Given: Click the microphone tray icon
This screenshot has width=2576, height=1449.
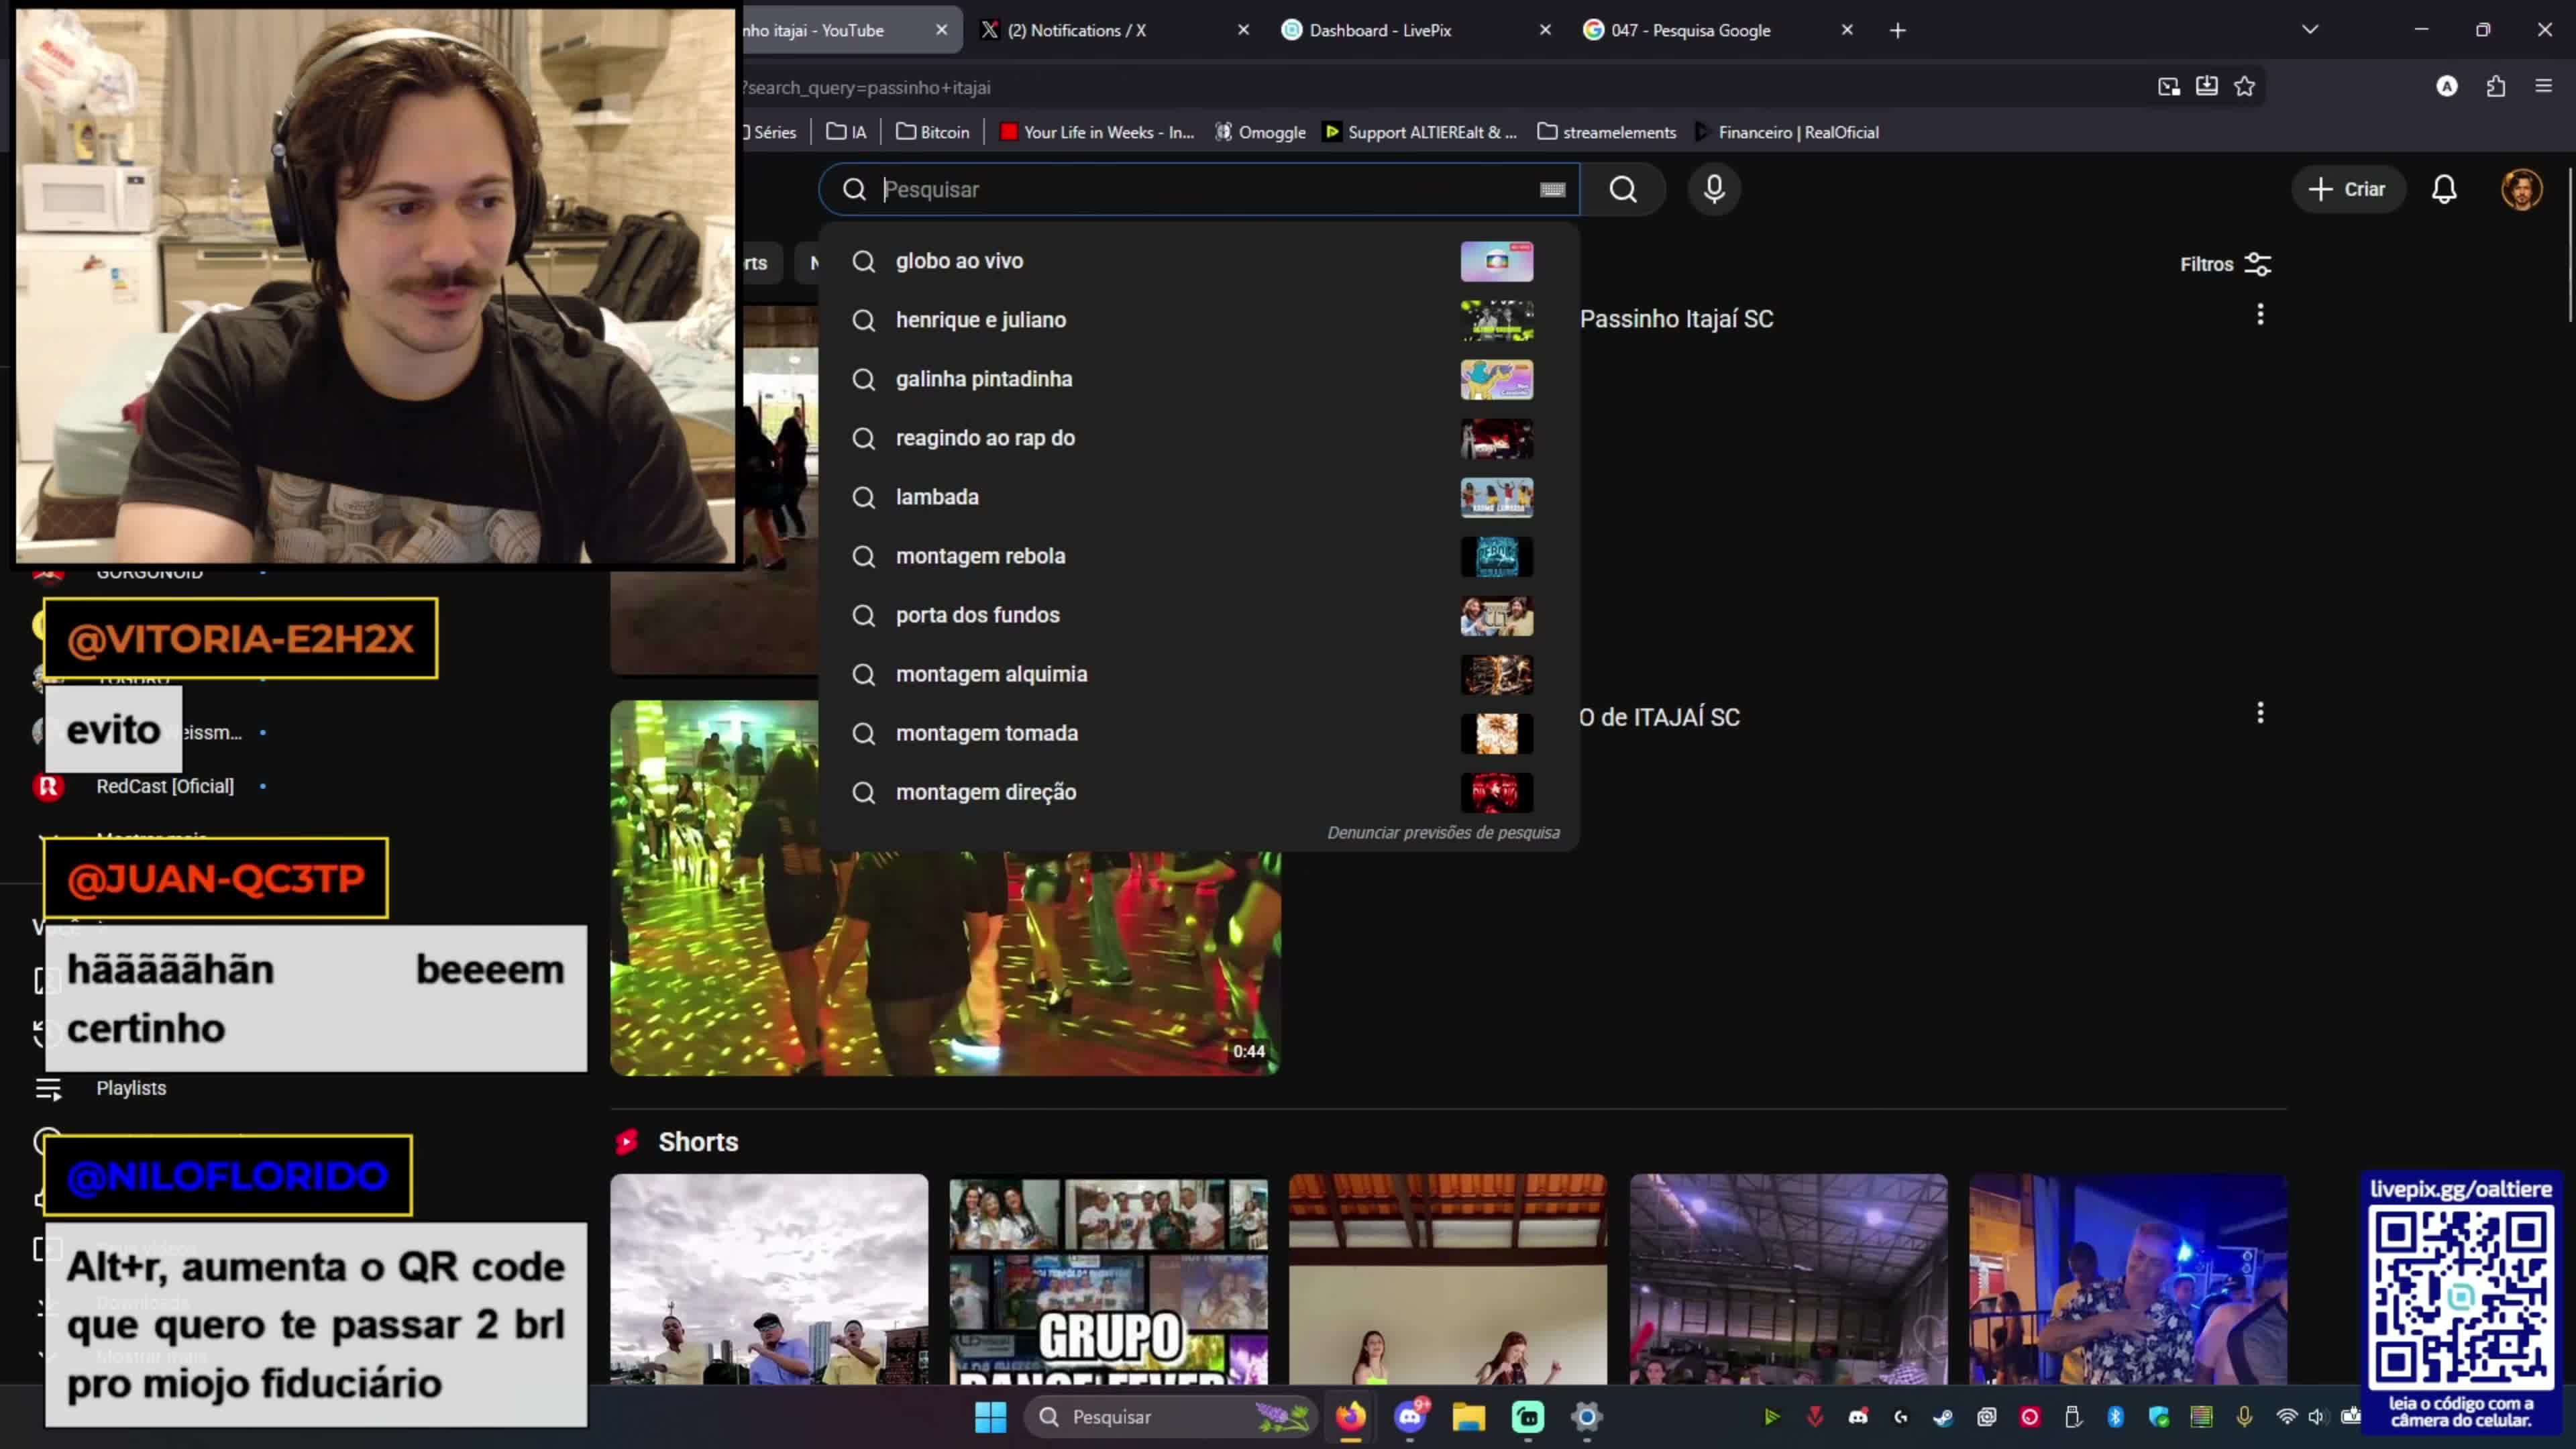Looking at the screenshot, I should (2245, 1417).
